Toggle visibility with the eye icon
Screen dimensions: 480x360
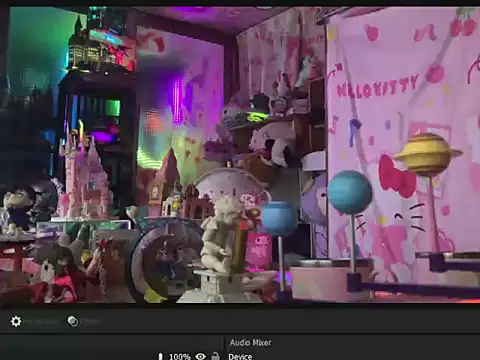pyautogui.click(x=200, y=356)
